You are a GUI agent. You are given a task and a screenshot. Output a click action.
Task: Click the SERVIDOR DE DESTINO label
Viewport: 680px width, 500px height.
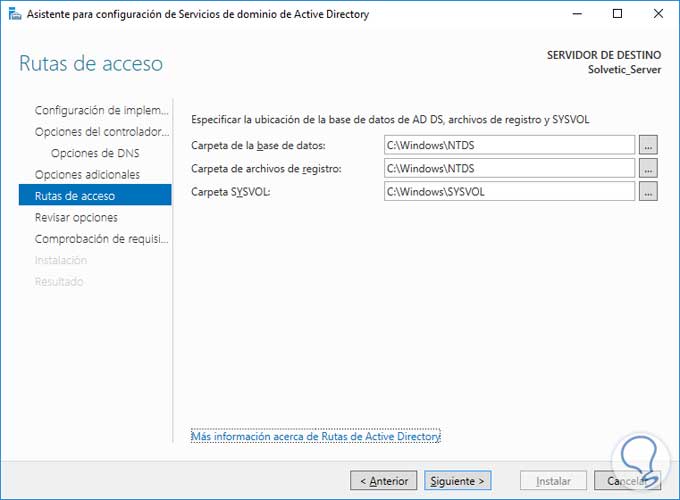(x=604, y=55)
